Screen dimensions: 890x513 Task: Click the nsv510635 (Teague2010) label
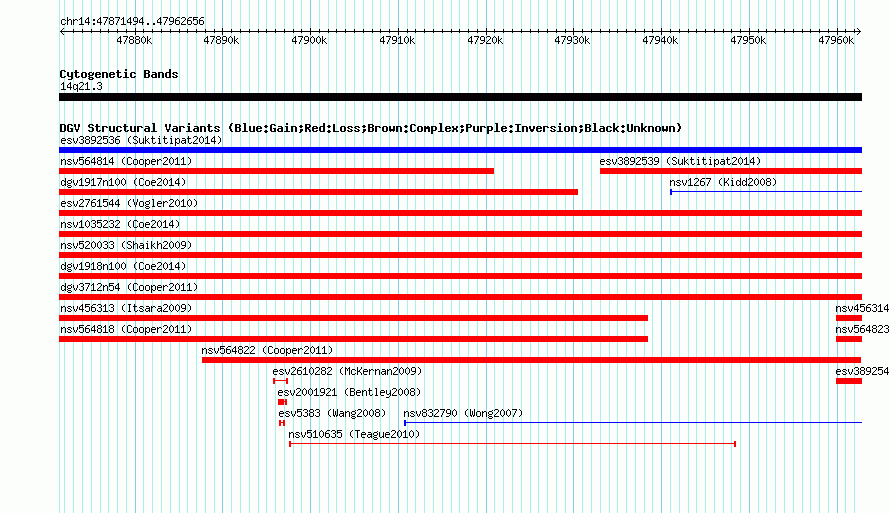(354, 434)
